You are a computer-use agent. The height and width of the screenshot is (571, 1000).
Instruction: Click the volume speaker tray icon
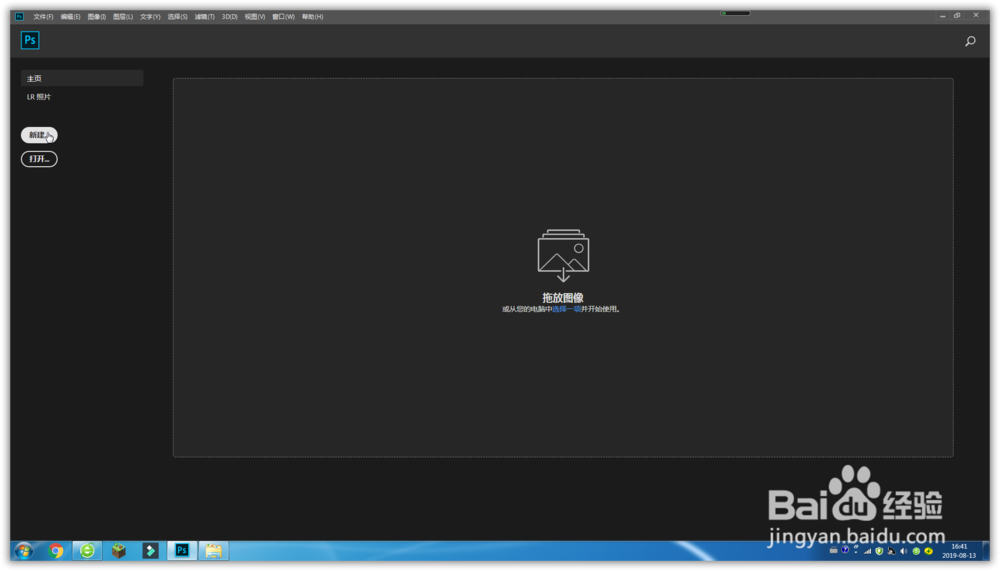coord(903,551)
